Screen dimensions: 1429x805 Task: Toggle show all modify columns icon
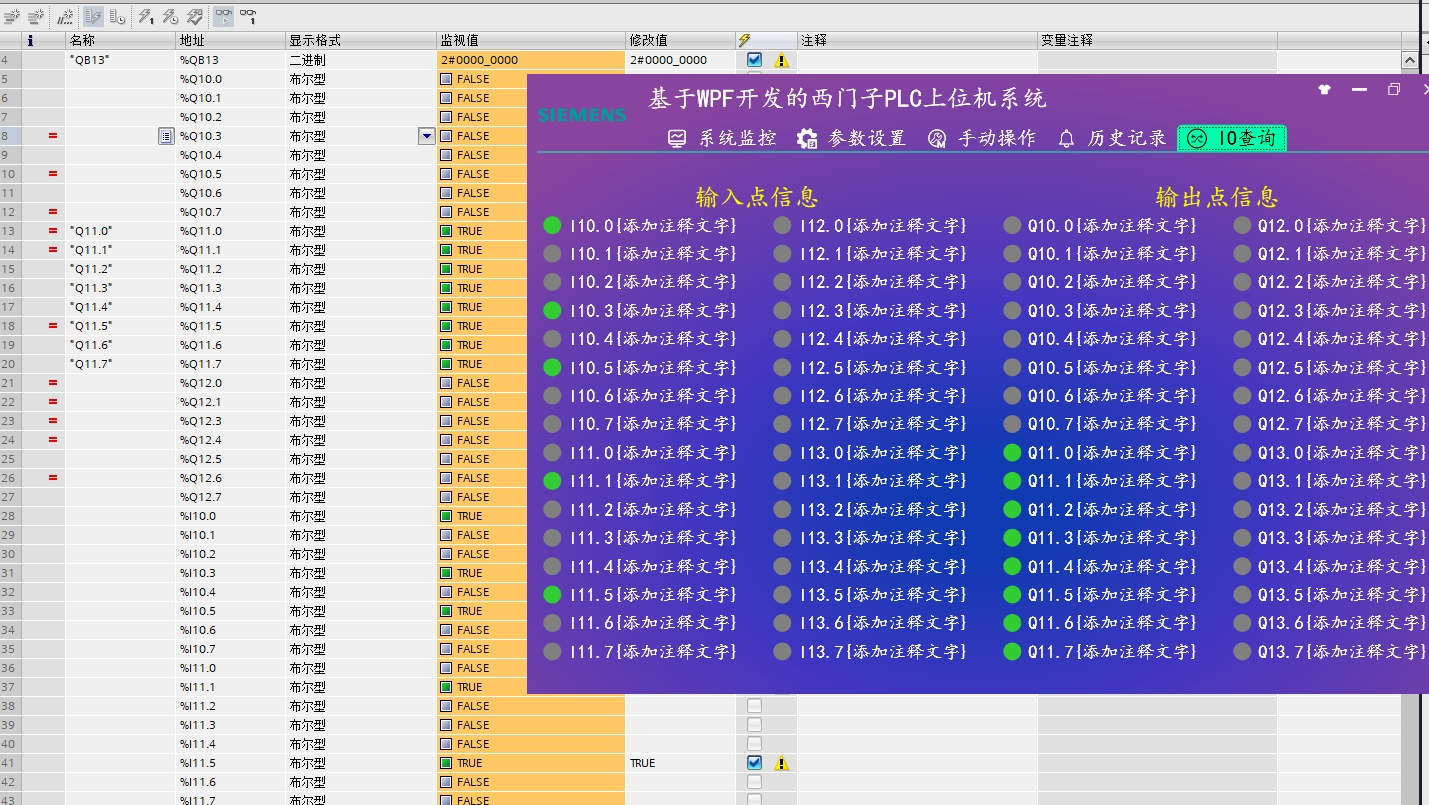coord(93,16)
